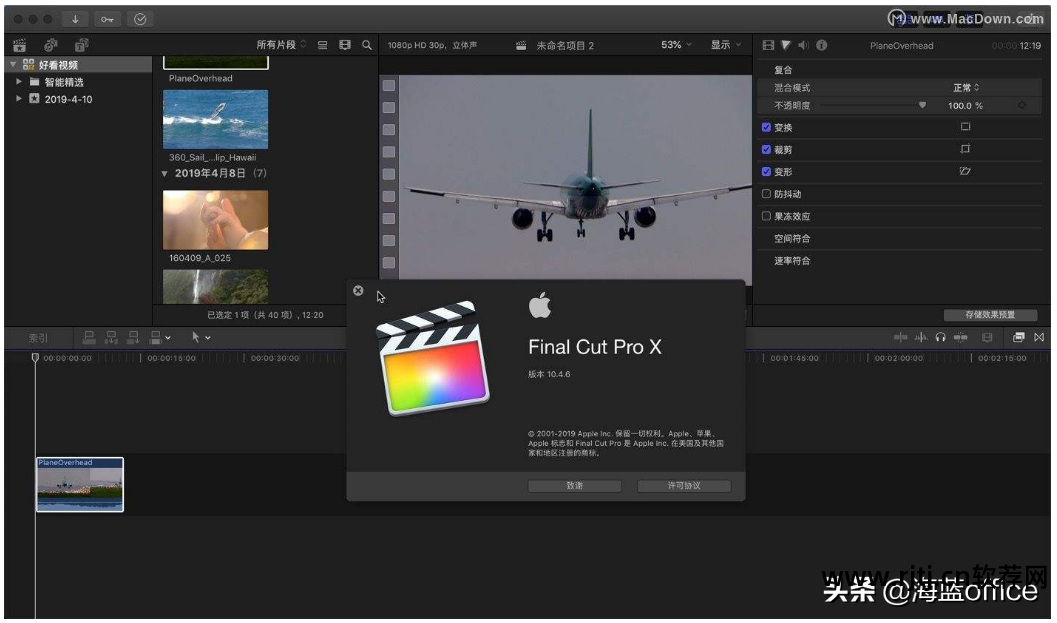Toggle the filmstrip clip appearance icon
The image size is (1057, 623).
(x=345, y=45)
